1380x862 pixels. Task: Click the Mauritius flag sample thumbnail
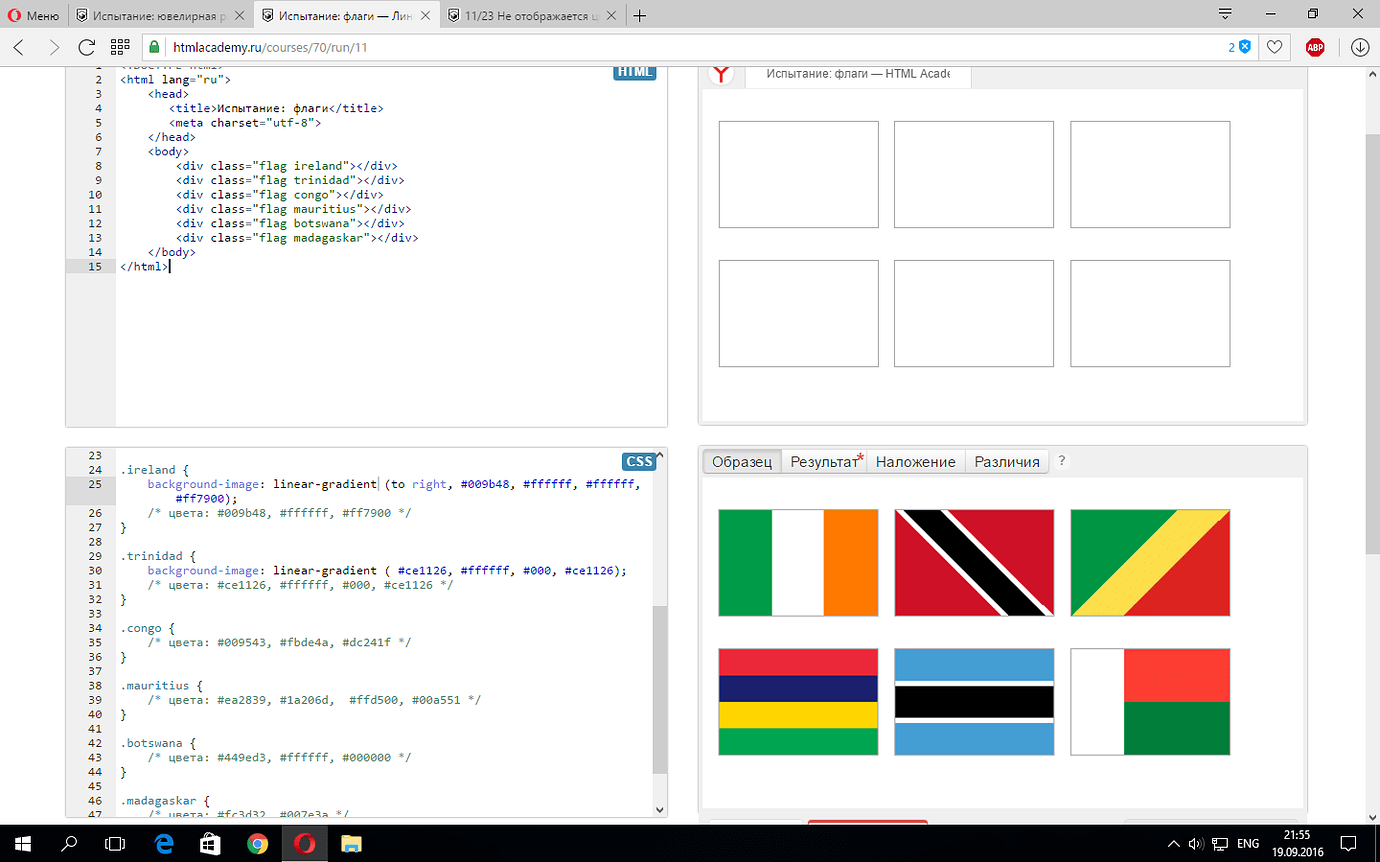(798, 702)
